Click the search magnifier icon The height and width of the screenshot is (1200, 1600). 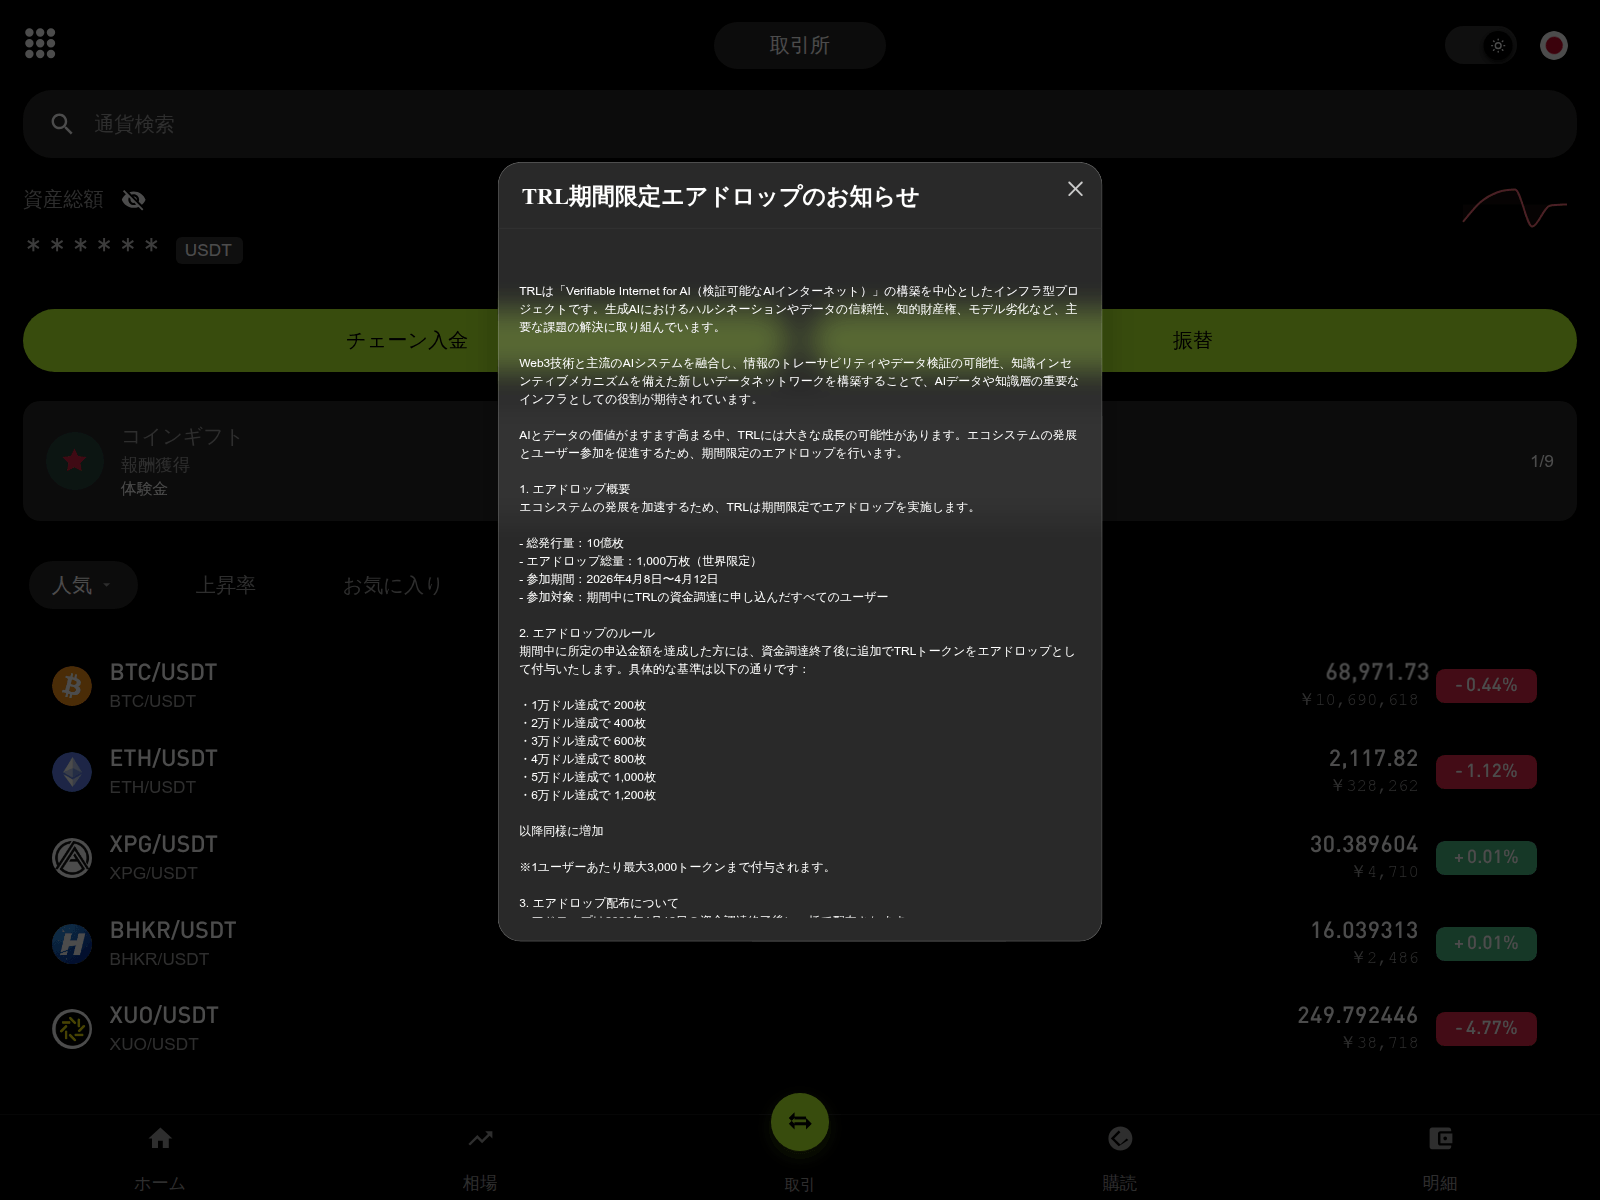(62, 124)
